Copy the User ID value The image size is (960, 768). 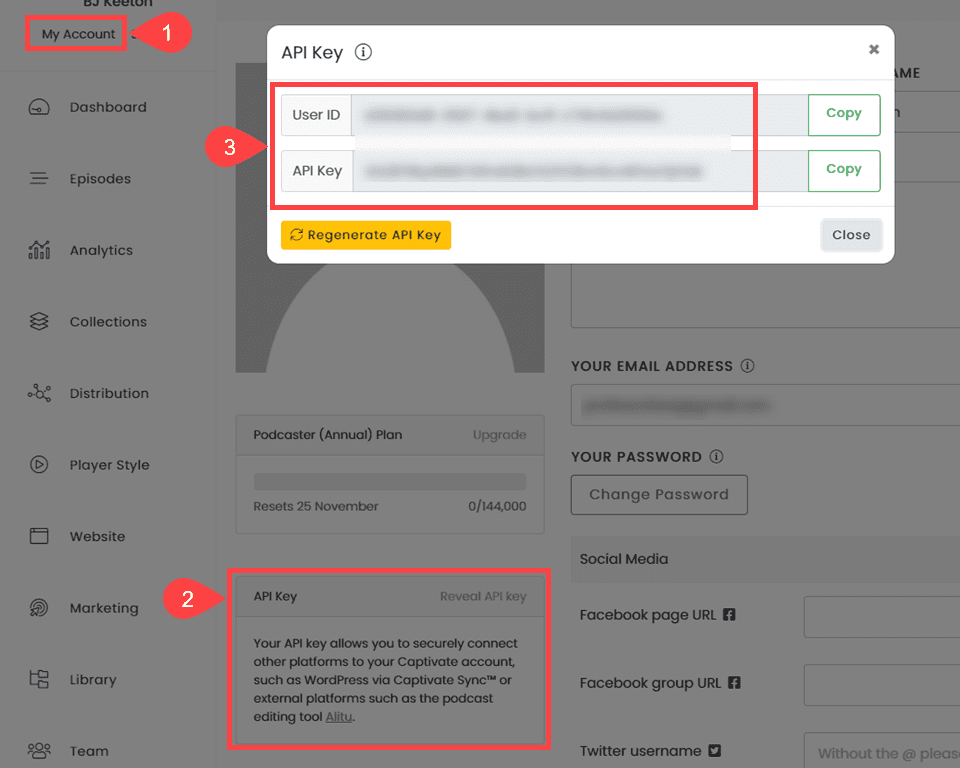click(843, 114)
